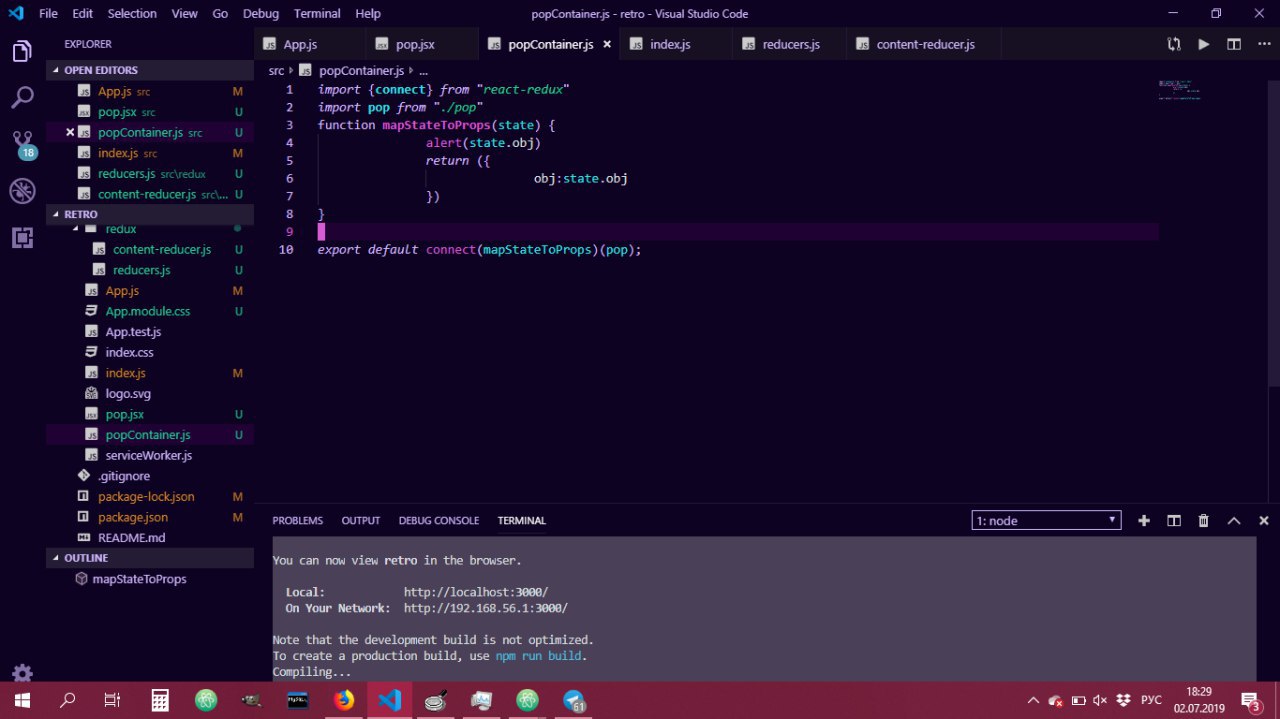This screenshot has height=719, width=1280.
Task: Toggle the РУС keyboard language indicator
Action: 1151,700
